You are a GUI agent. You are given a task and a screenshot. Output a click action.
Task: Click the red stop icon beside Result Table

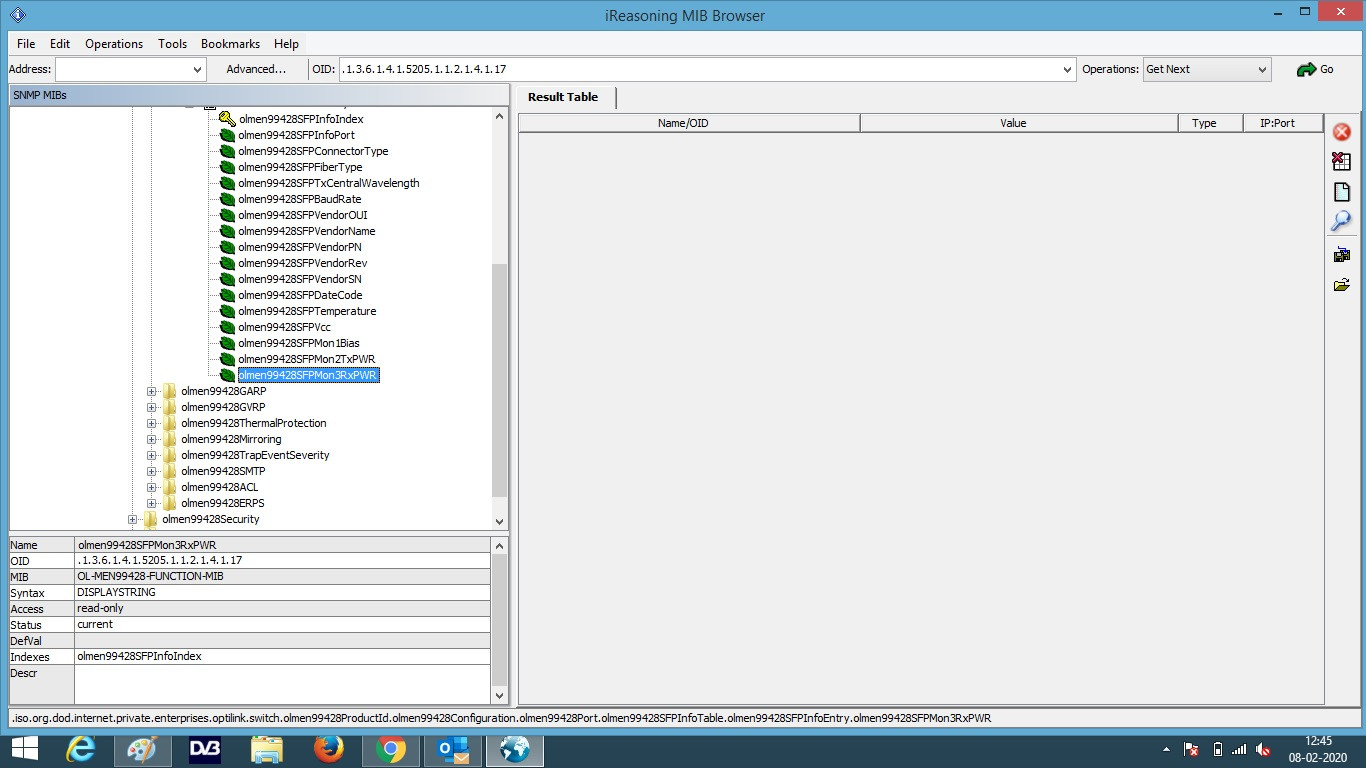[1342, 132]
